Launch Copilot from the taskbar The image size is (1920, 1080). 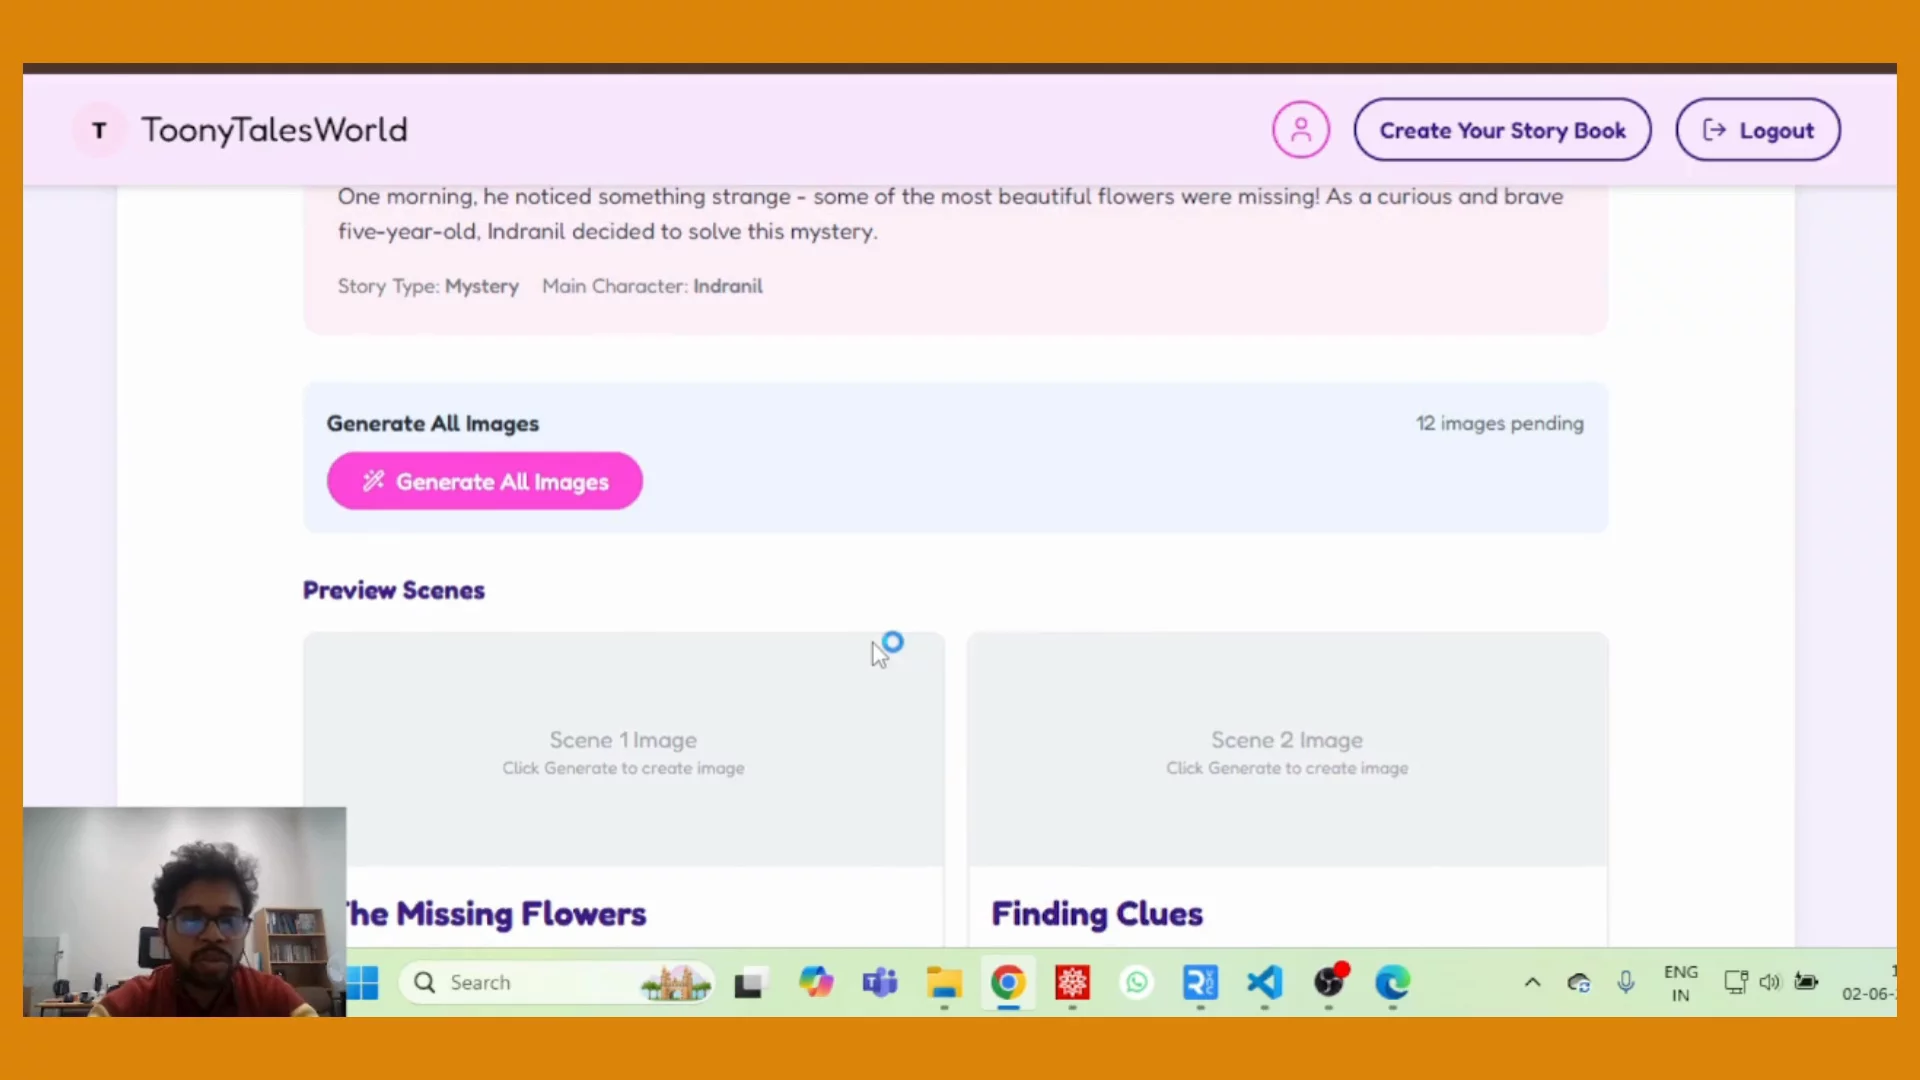coord(816,983)
